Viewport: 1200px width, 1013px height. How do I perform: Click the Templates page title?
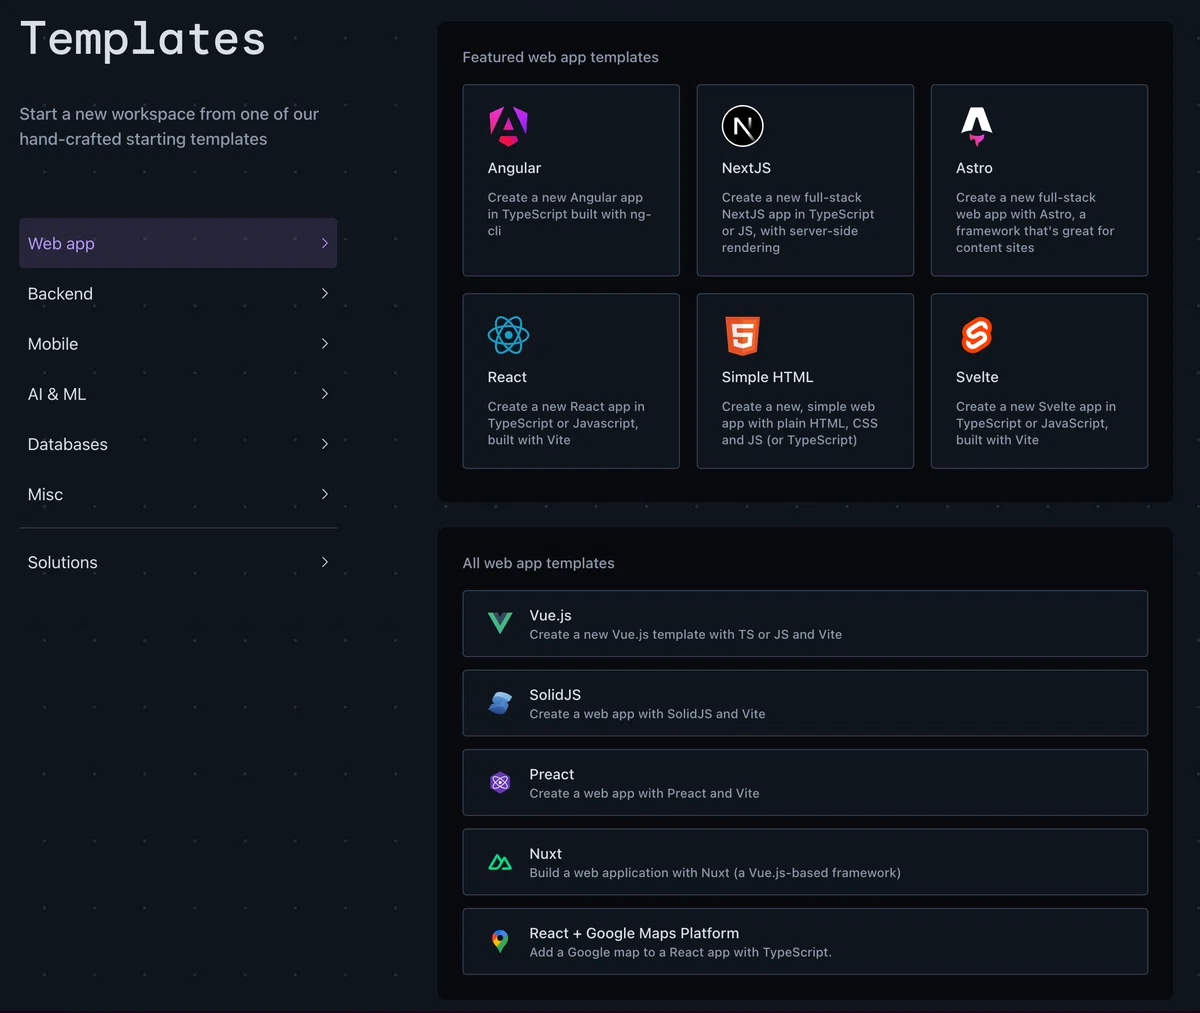143,39
